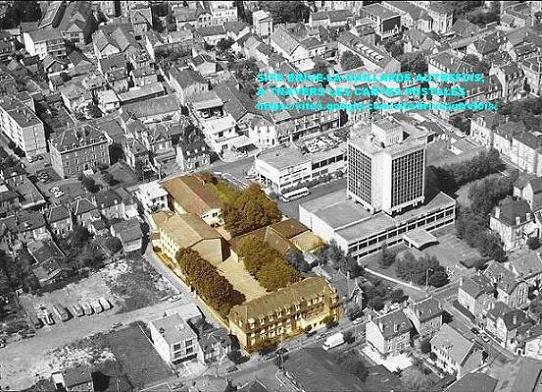
Task: Click the highlighted middle wing with the pale facade
Action: pyautogui.click(x=187, y=235)
